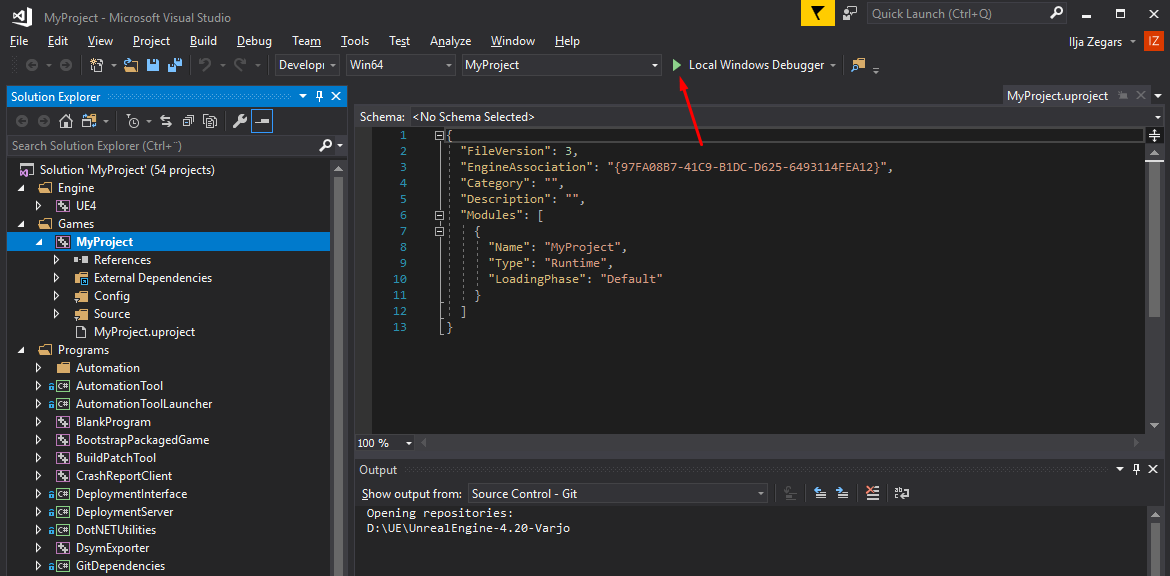Close the Output panel
Viewport: 1170px width, 576px height.
click(x=1154, y=469)
